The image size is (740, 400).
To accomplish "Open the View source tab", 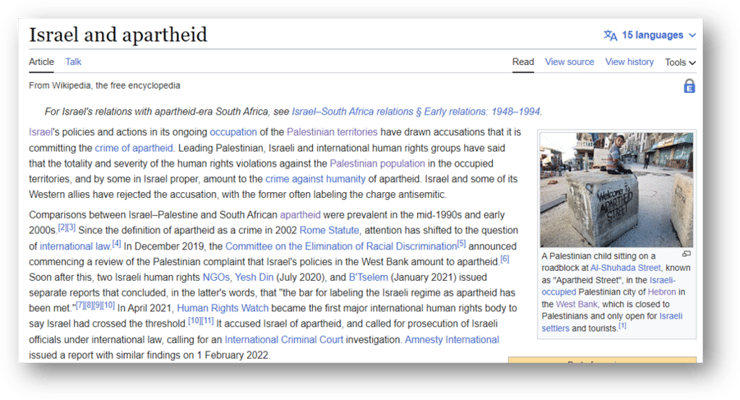I will click(569, 62).
